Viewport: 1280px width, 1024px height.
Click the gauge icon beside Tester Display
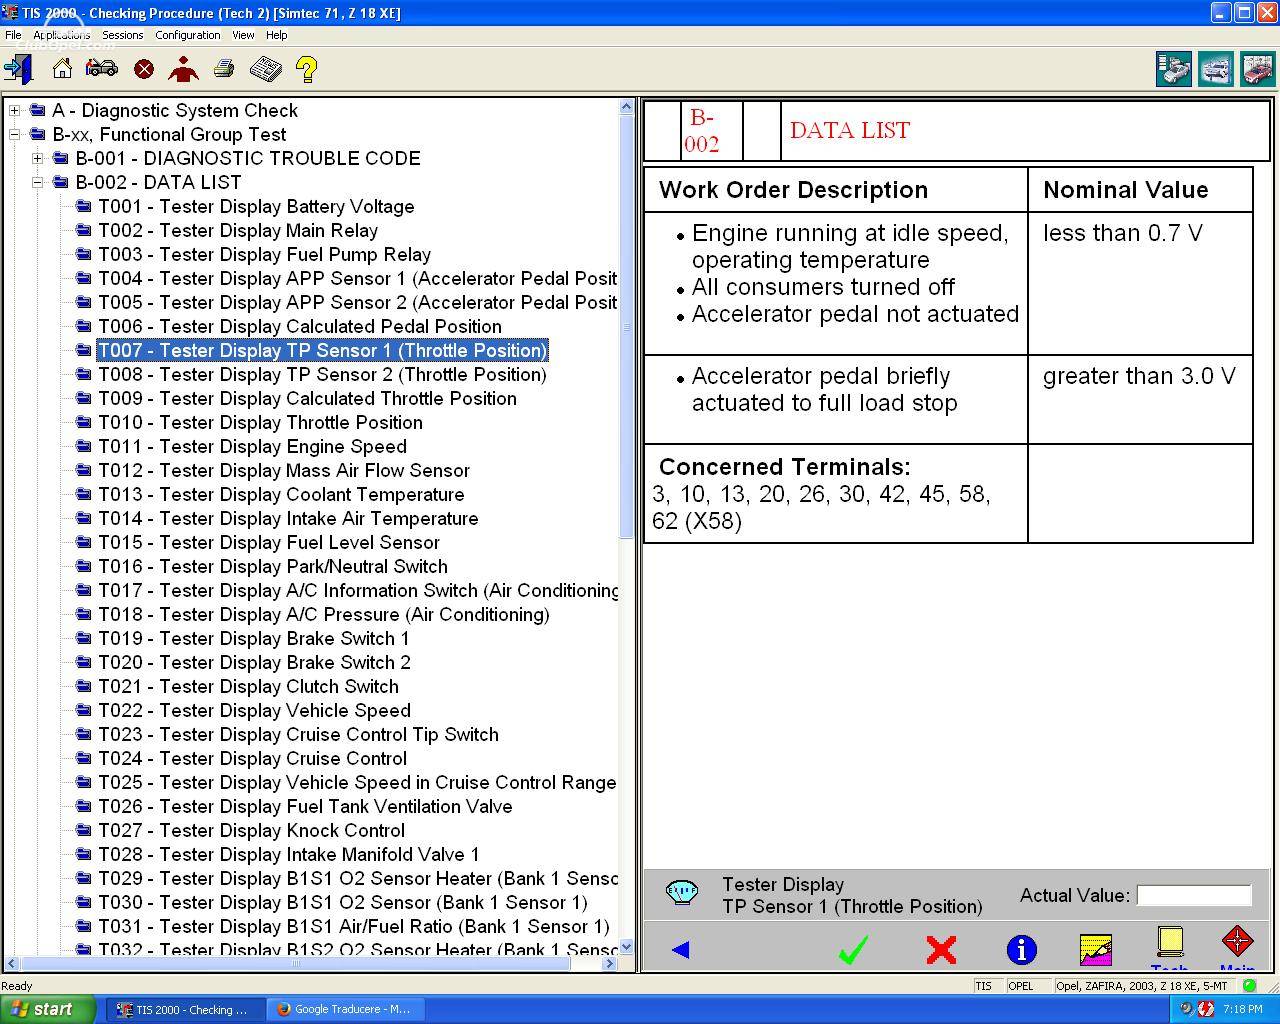[681, 892]
